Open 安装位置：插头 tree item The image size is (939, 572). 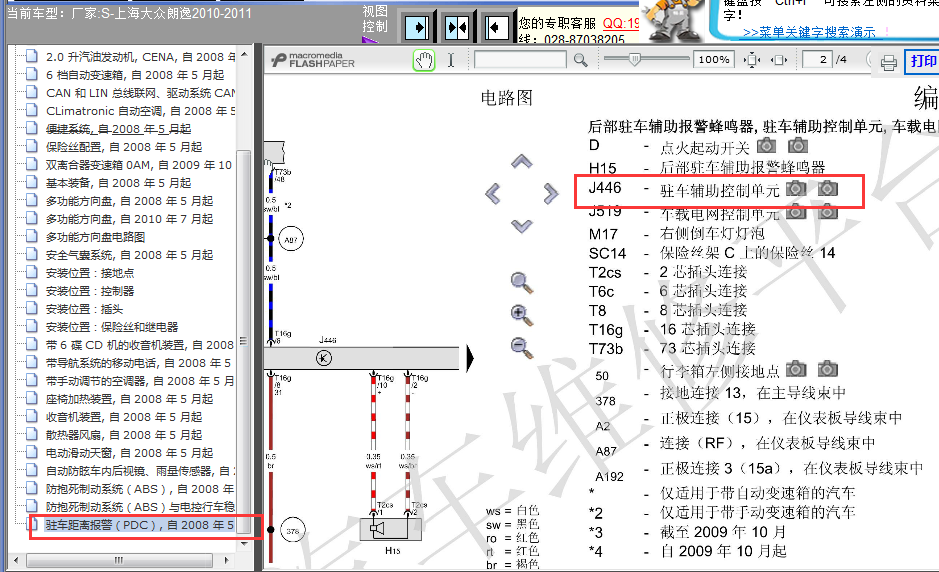click(x=84, y=308)
